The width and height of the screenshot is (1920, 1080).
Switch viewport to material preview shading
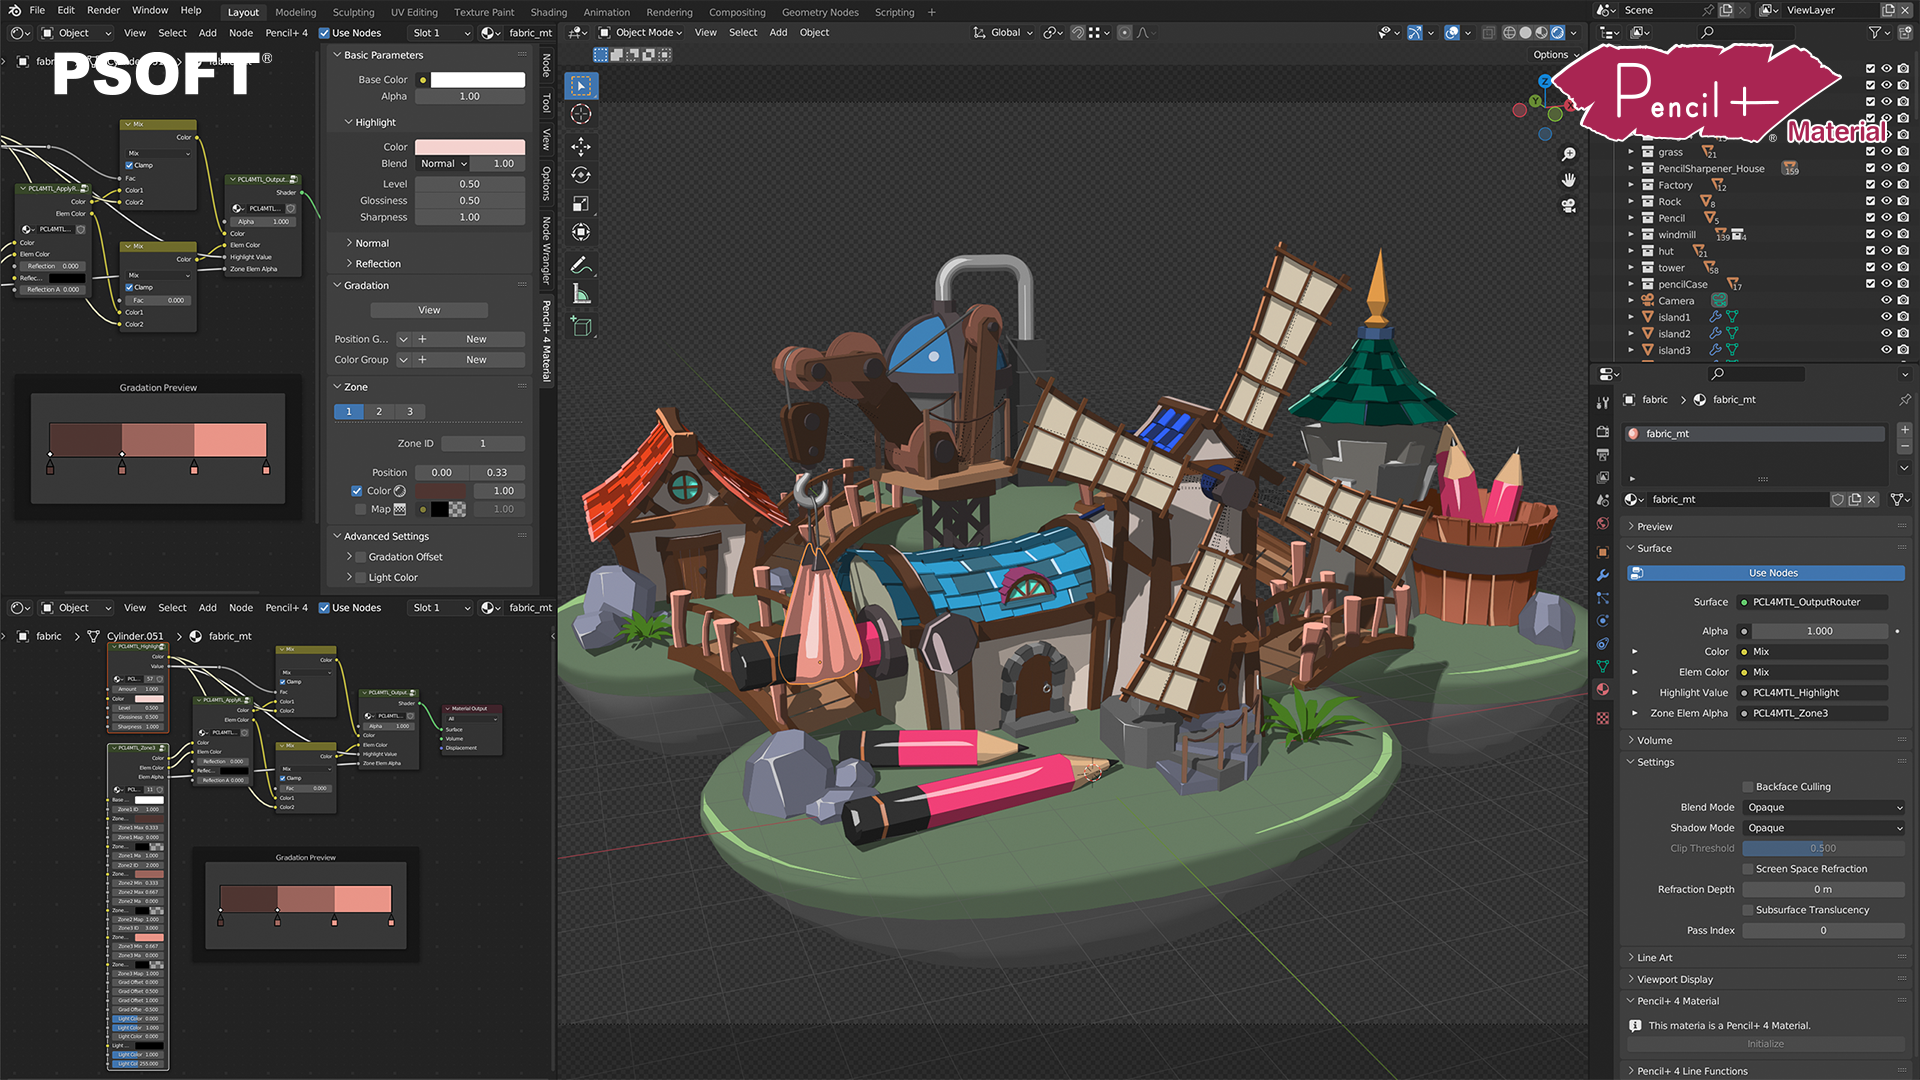(x=1542, y=33)
